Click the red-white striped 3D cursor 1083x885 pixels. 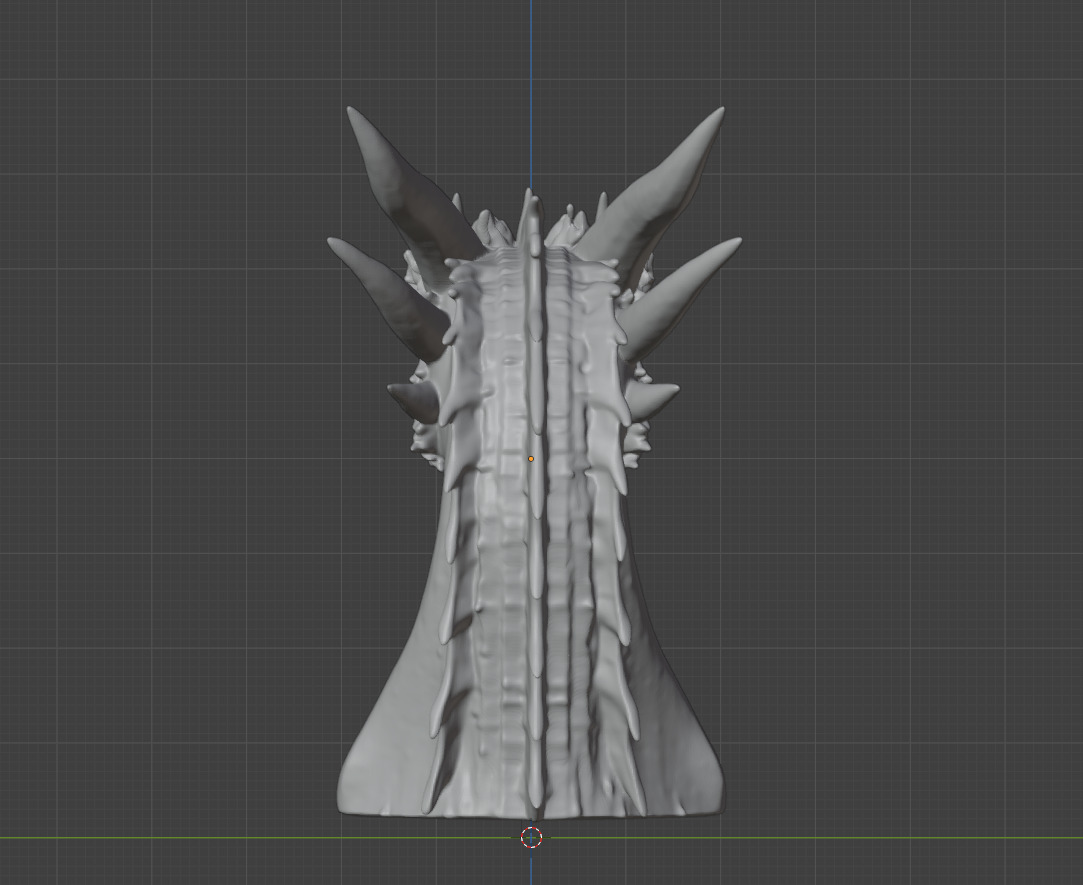tap(530, 837)
